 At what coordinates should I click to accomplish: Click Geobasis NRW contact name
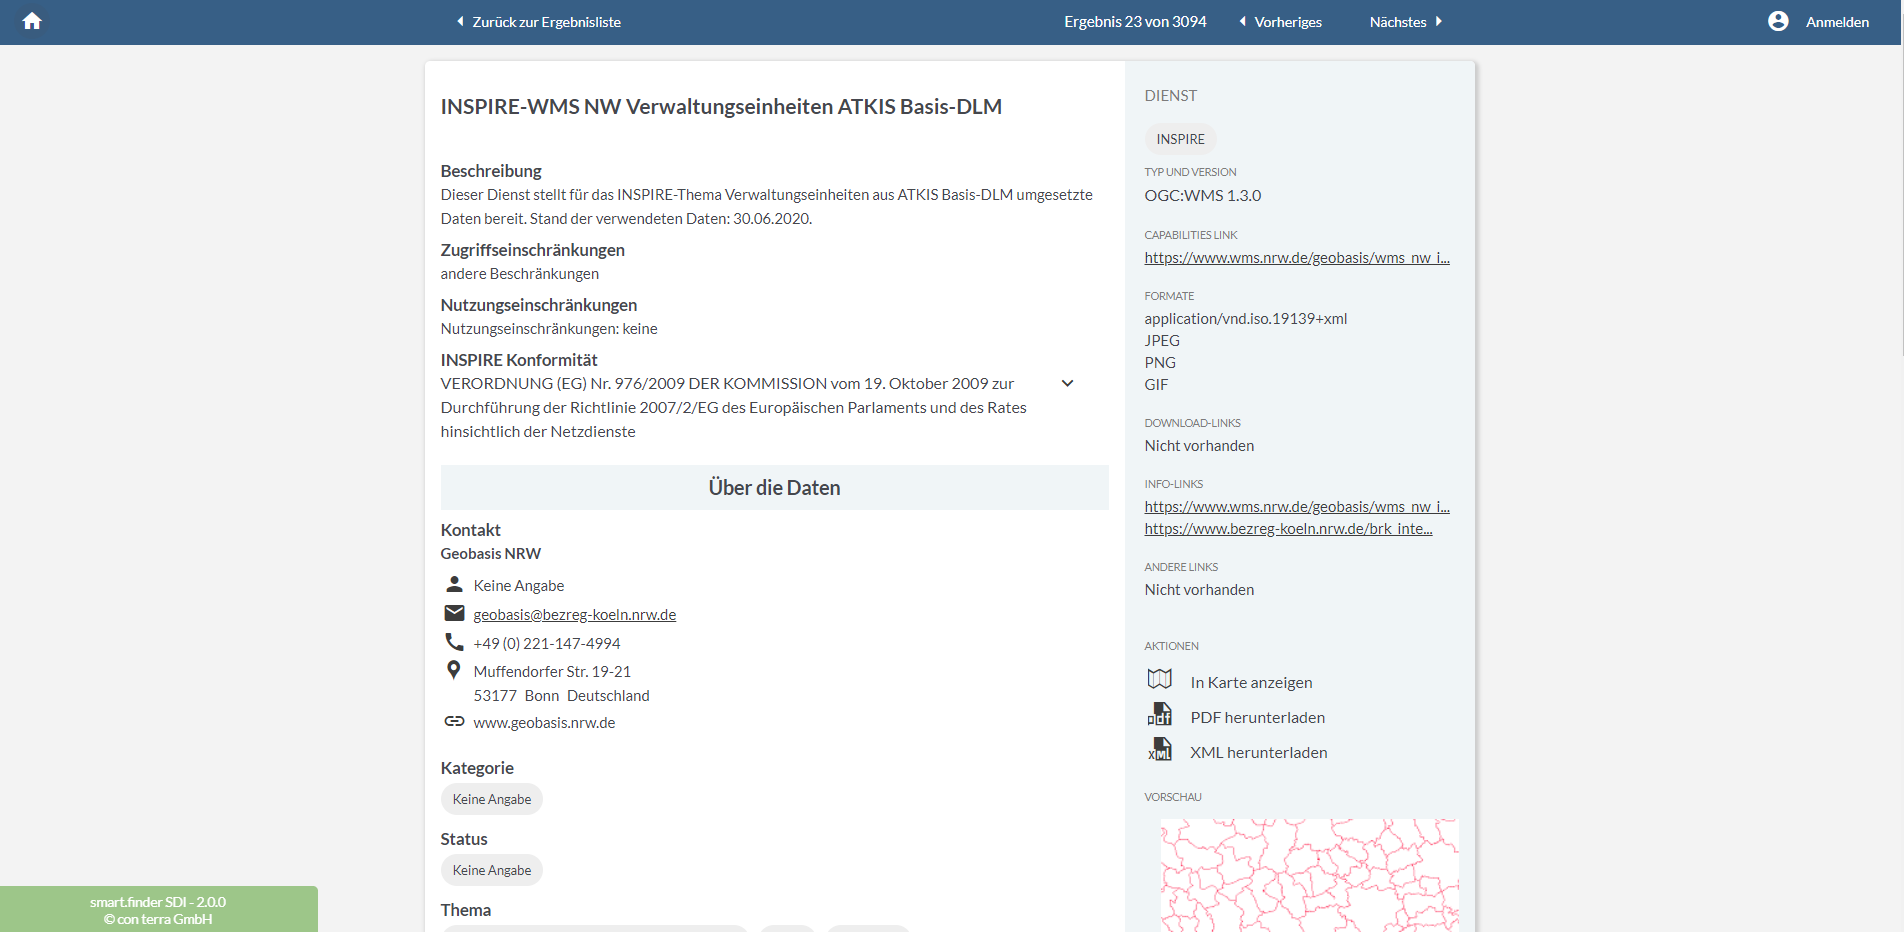pos(490,554)
